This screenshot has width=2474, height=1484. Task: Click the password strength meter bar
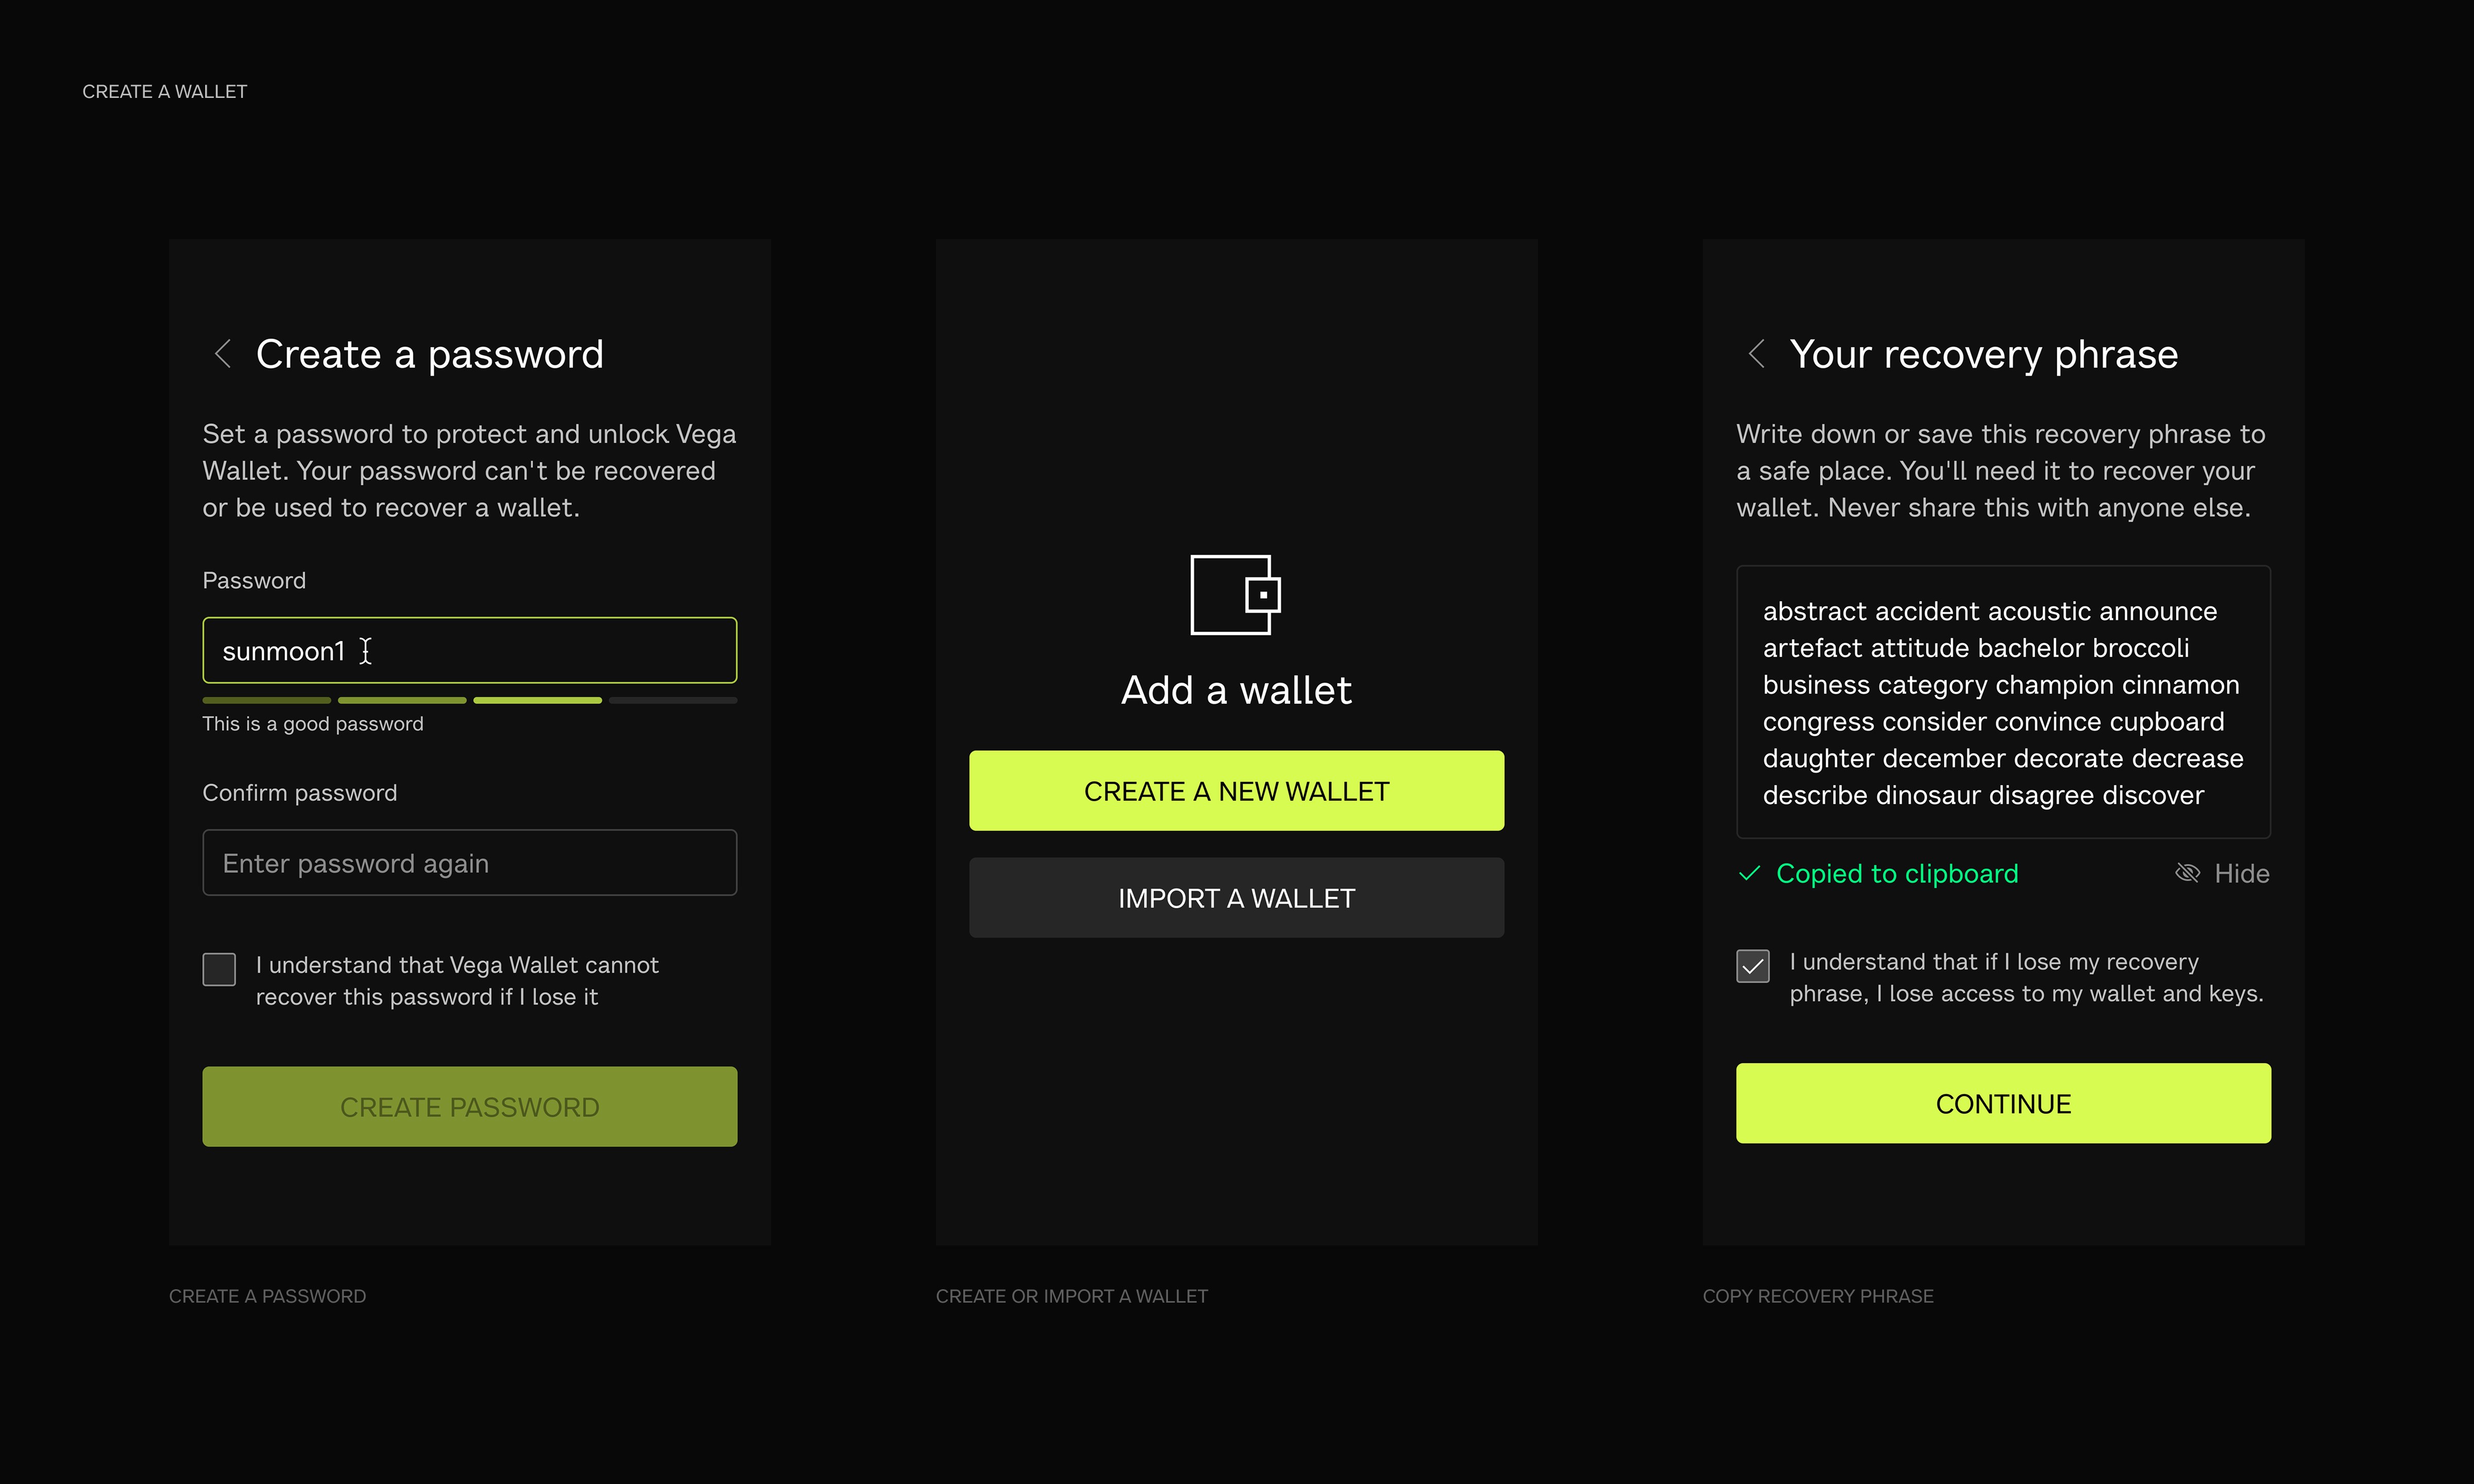469,700
